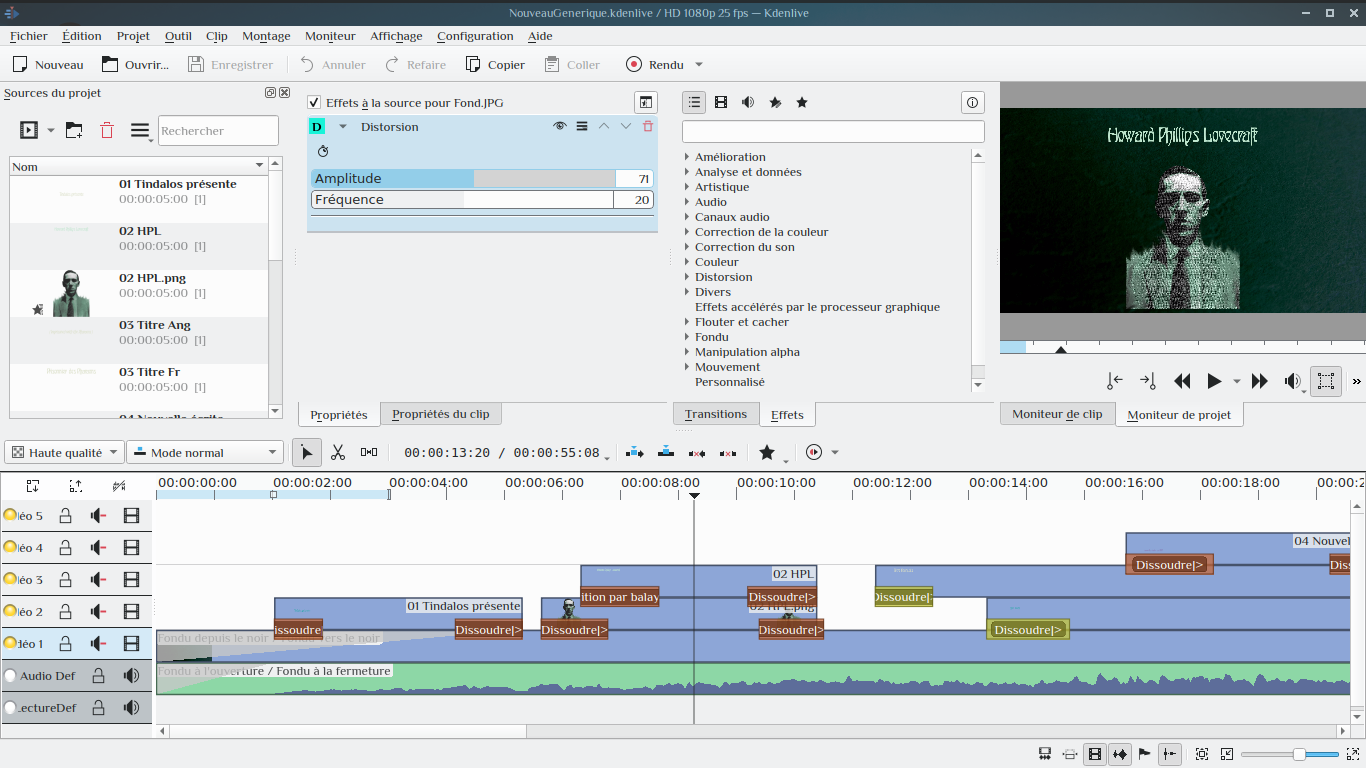Image resolution: width=1366 pixels, height=768 pixels.
Task: Open the Configuration menu
Action: 475,36
